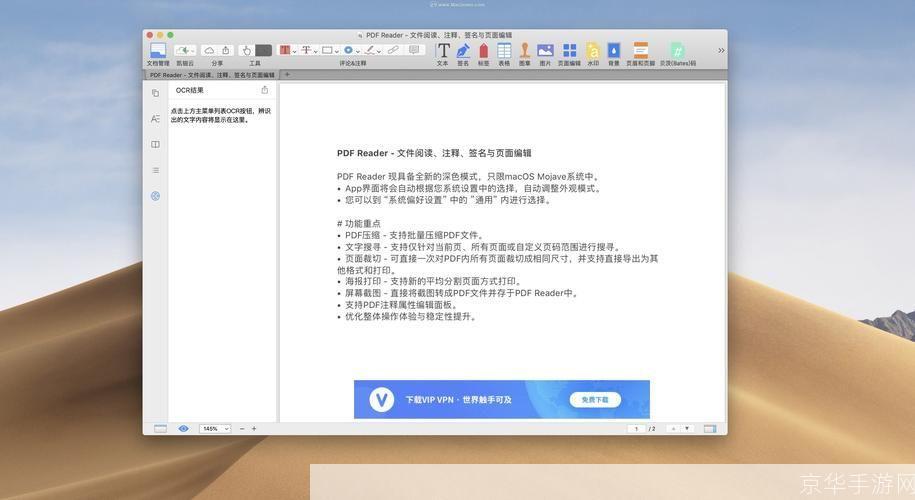Add a 水印 watermark

coord(593,53)
